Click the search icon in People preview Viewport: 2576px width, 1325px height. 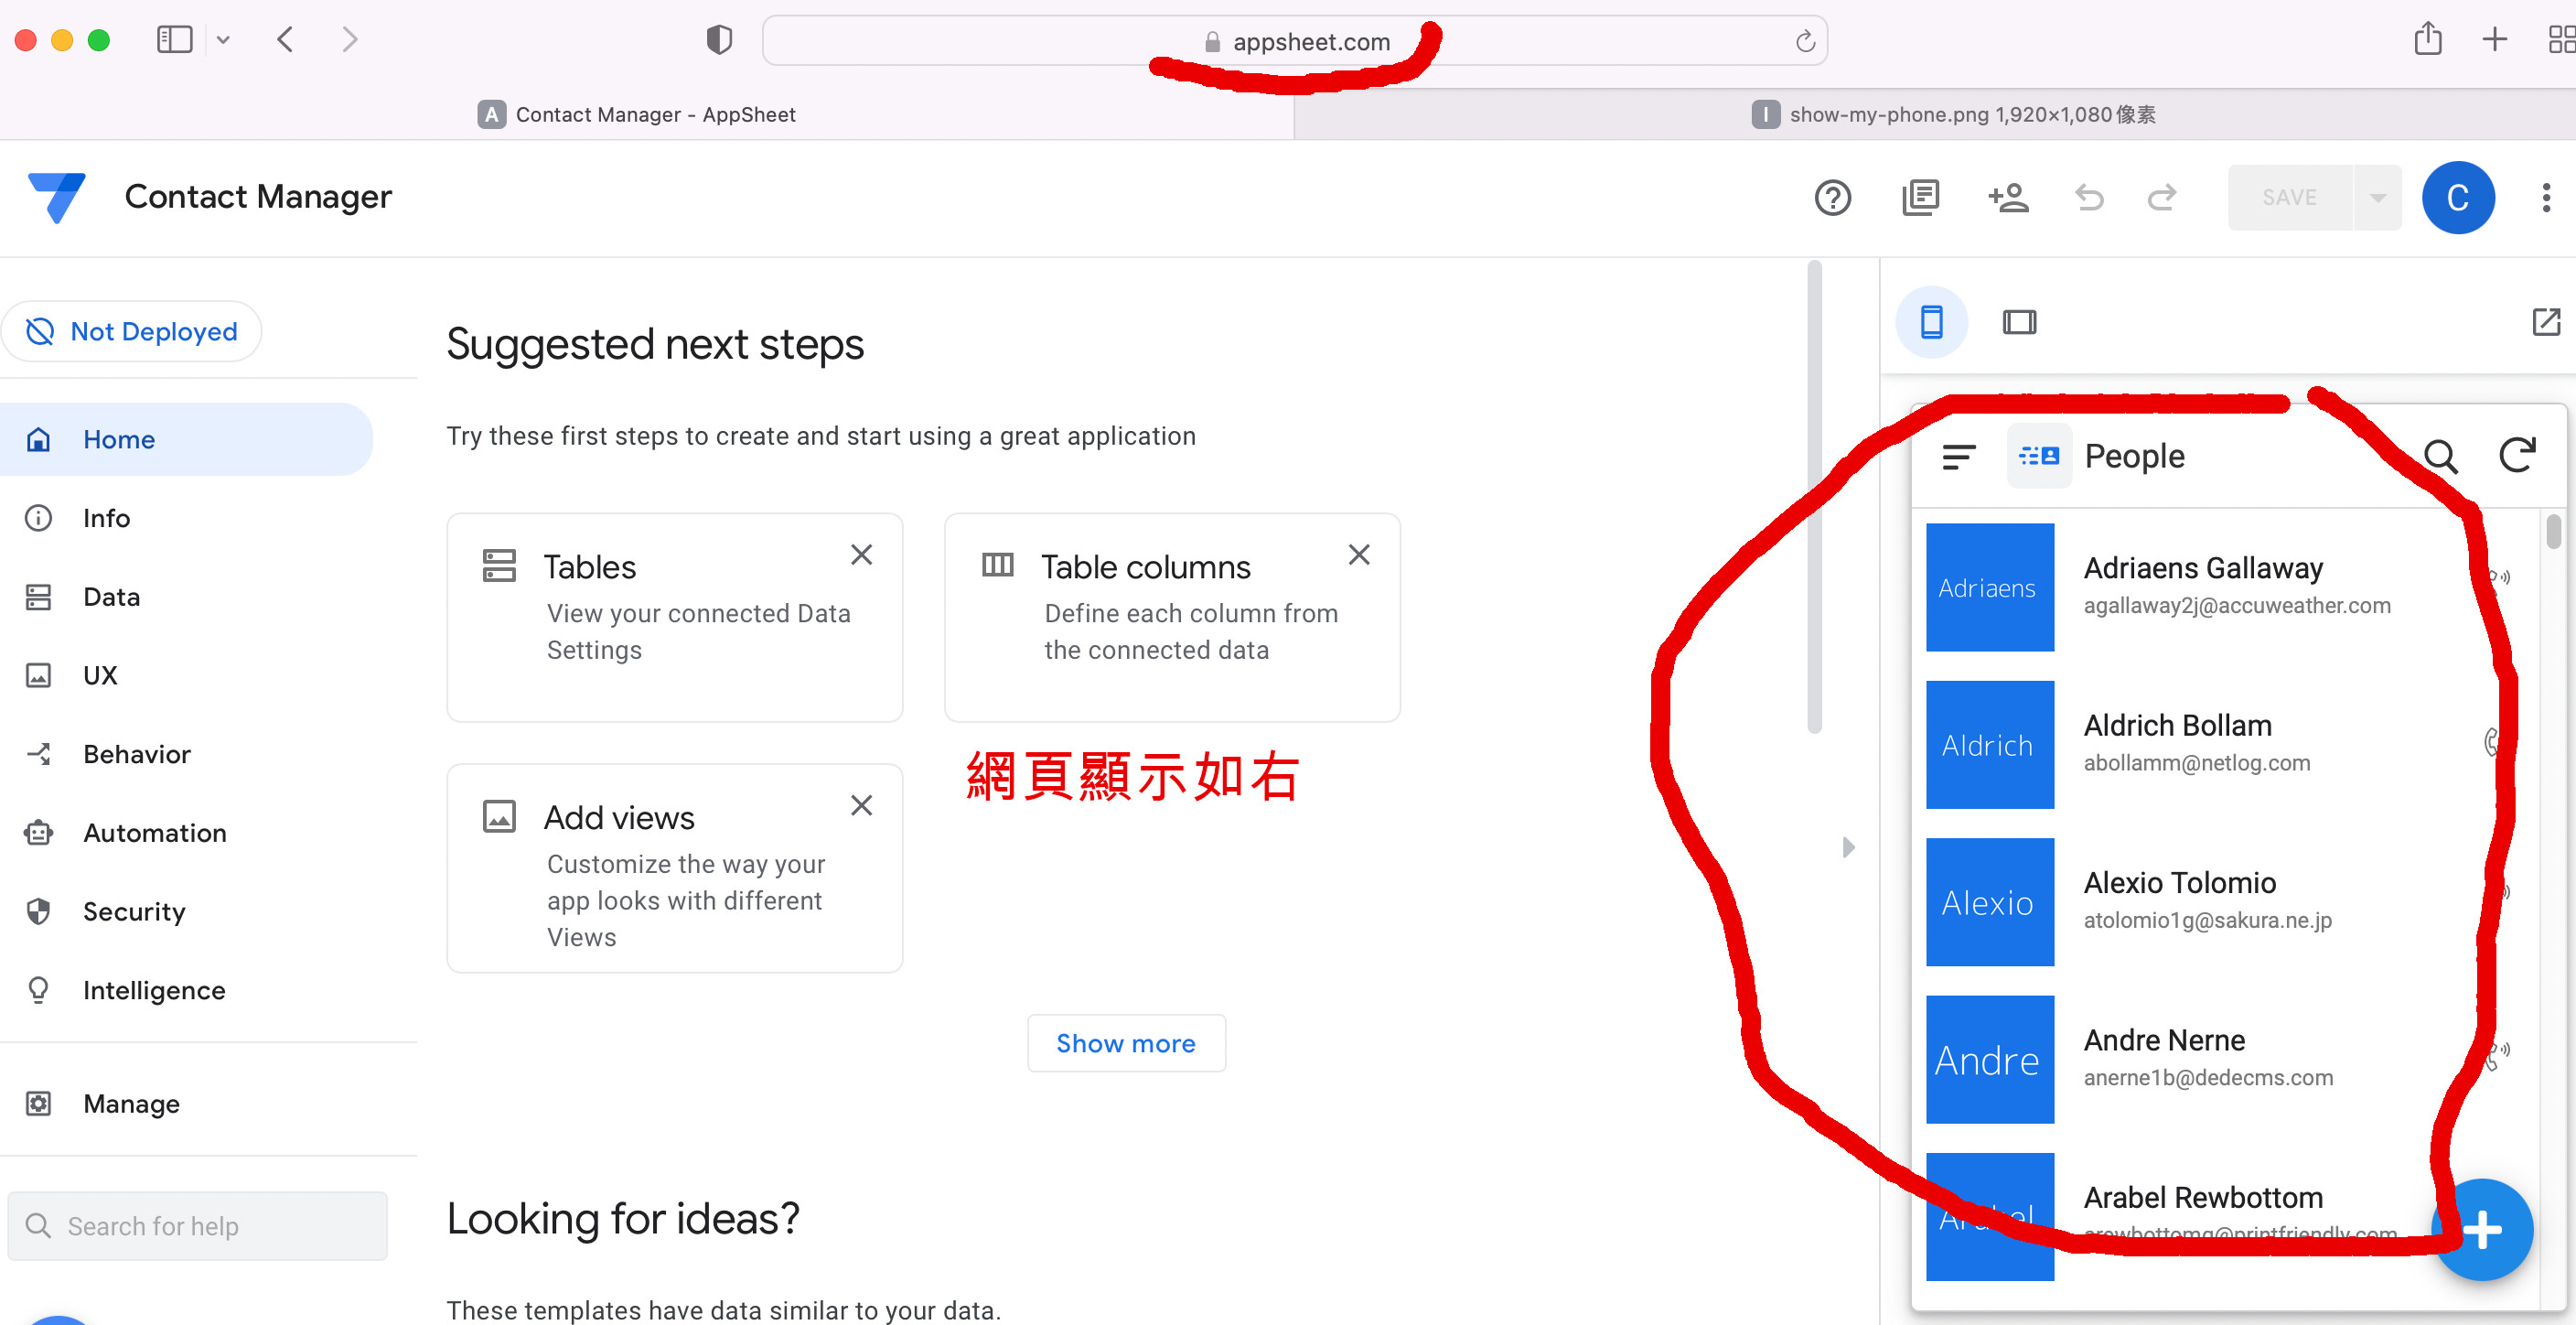2440,456
